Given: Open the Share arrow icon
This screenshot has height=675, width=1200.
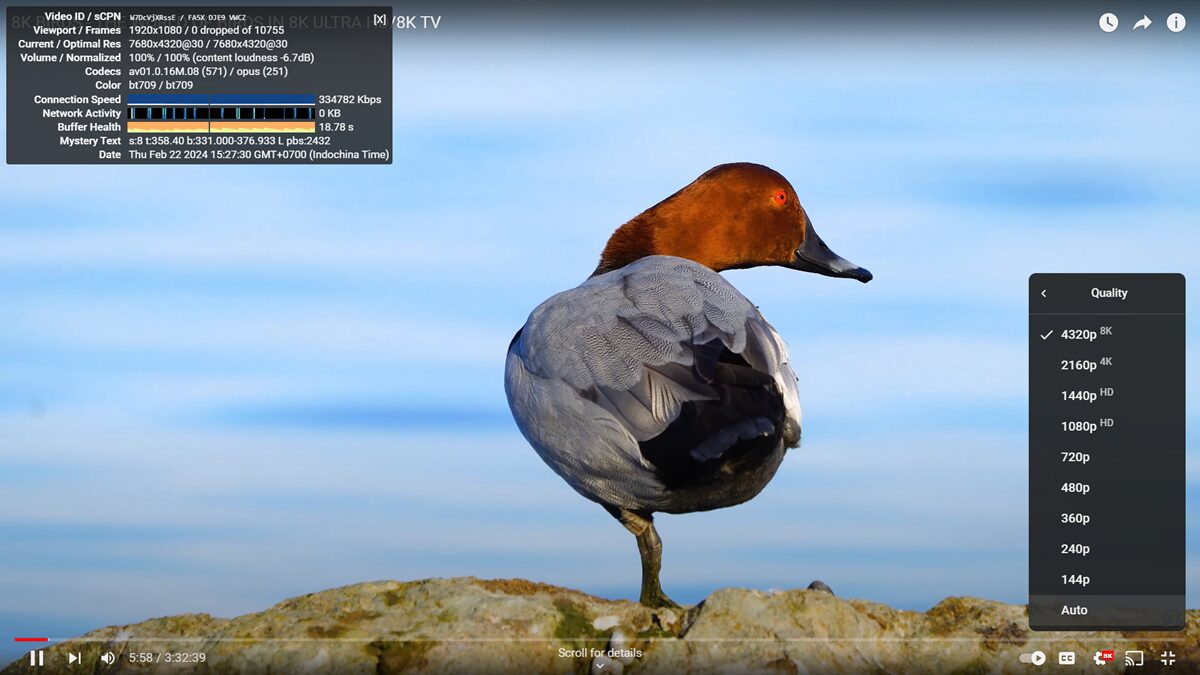Looking at the screenshot, I should click(1142, 22).
